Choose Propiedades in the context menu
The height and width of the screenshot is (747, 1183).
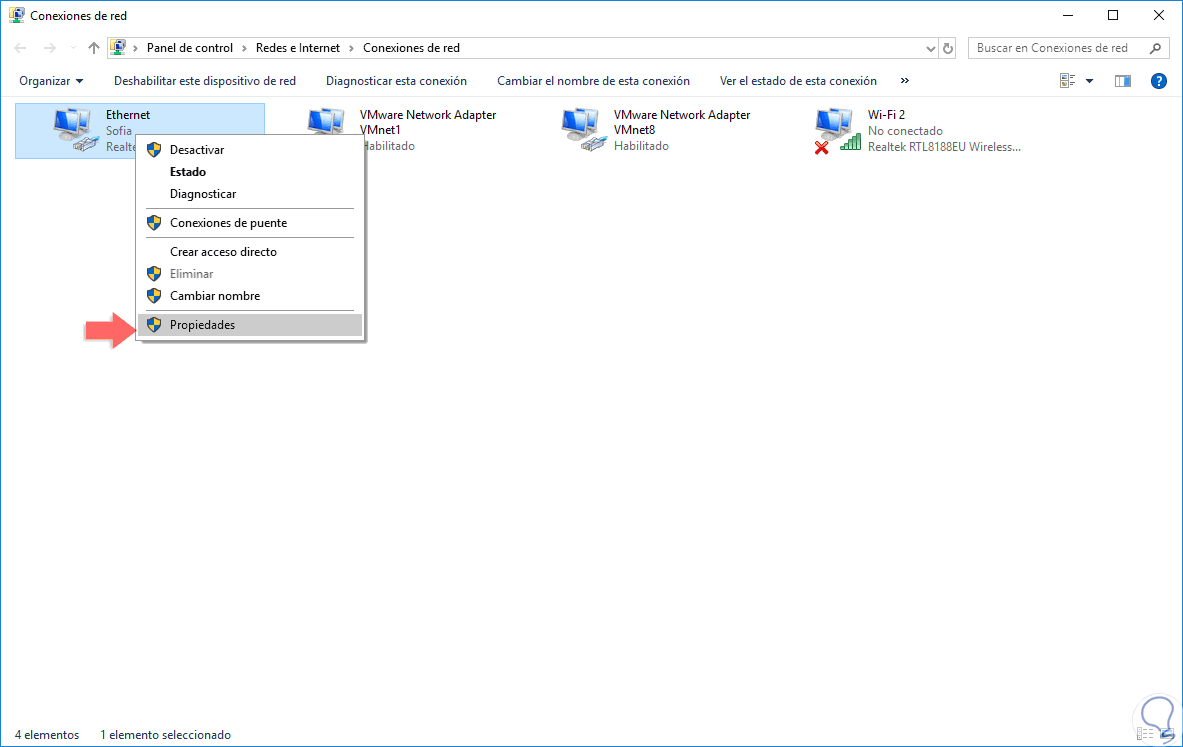point(250,324)
